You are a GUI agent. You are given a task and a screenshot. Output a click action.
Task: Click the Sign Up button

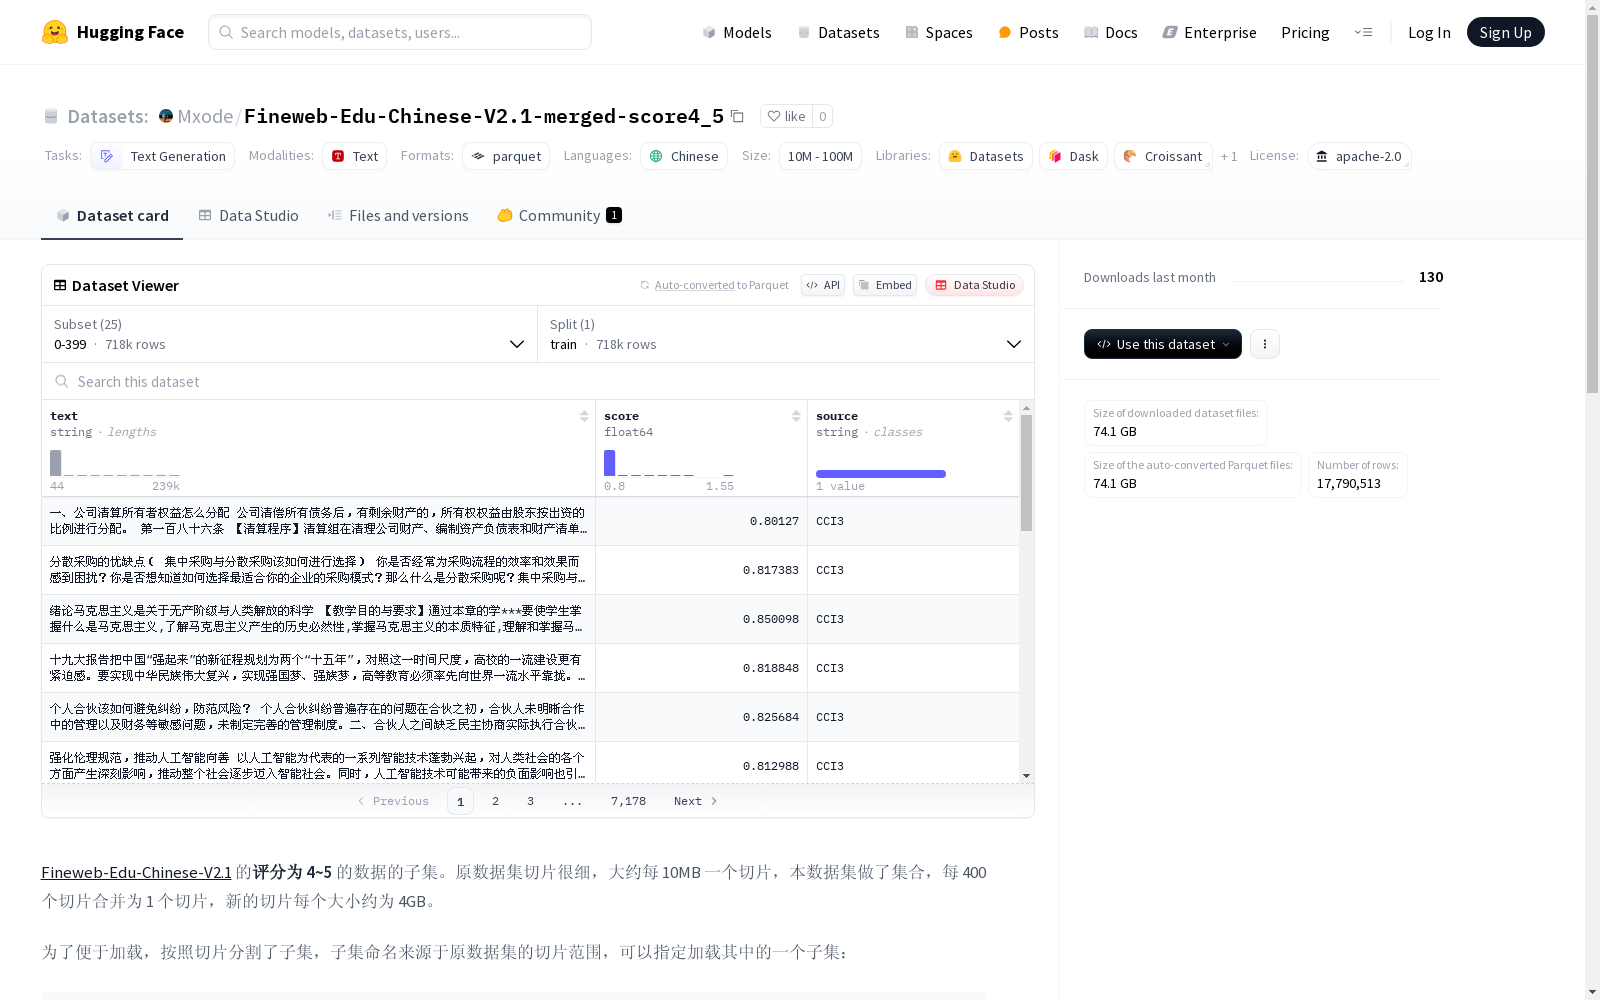(1505, 32)
